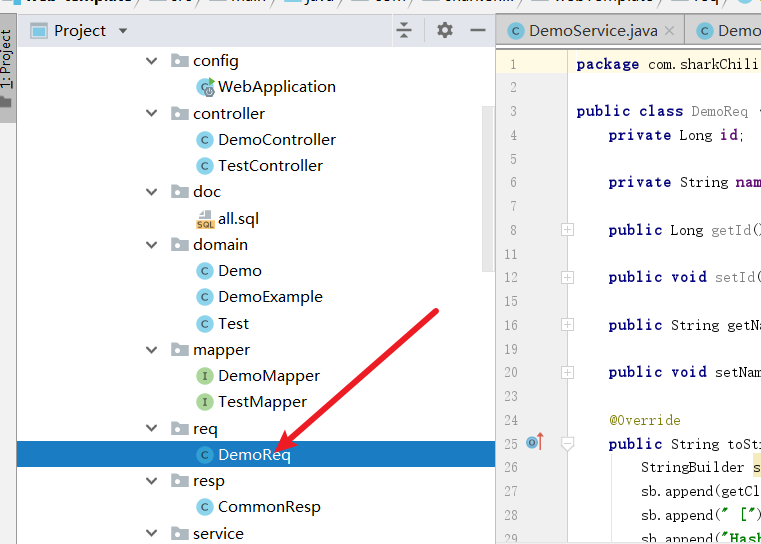
Task: Click the collapse all icon in Project panel
Action: (x=404, y=31)
